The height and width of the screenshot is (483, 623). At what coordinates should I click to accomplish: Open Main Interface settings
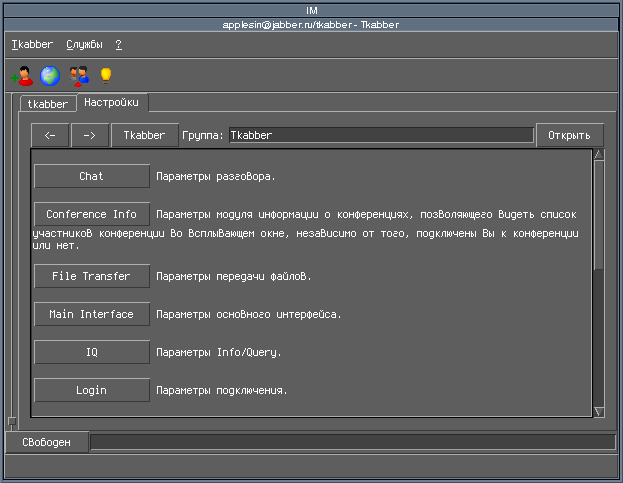click(91, 314)
